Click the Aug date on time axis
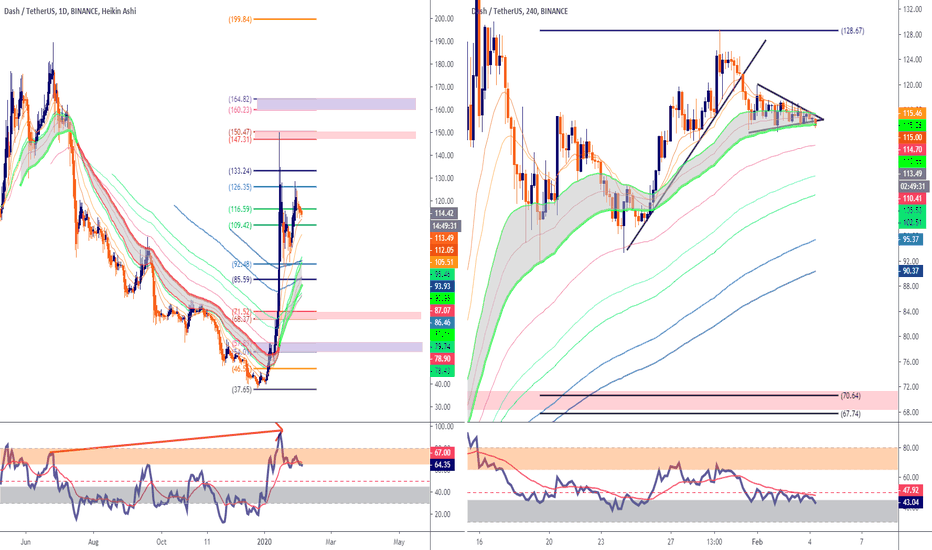The height and width of the screenshot is (550, 932). (93, 542)
